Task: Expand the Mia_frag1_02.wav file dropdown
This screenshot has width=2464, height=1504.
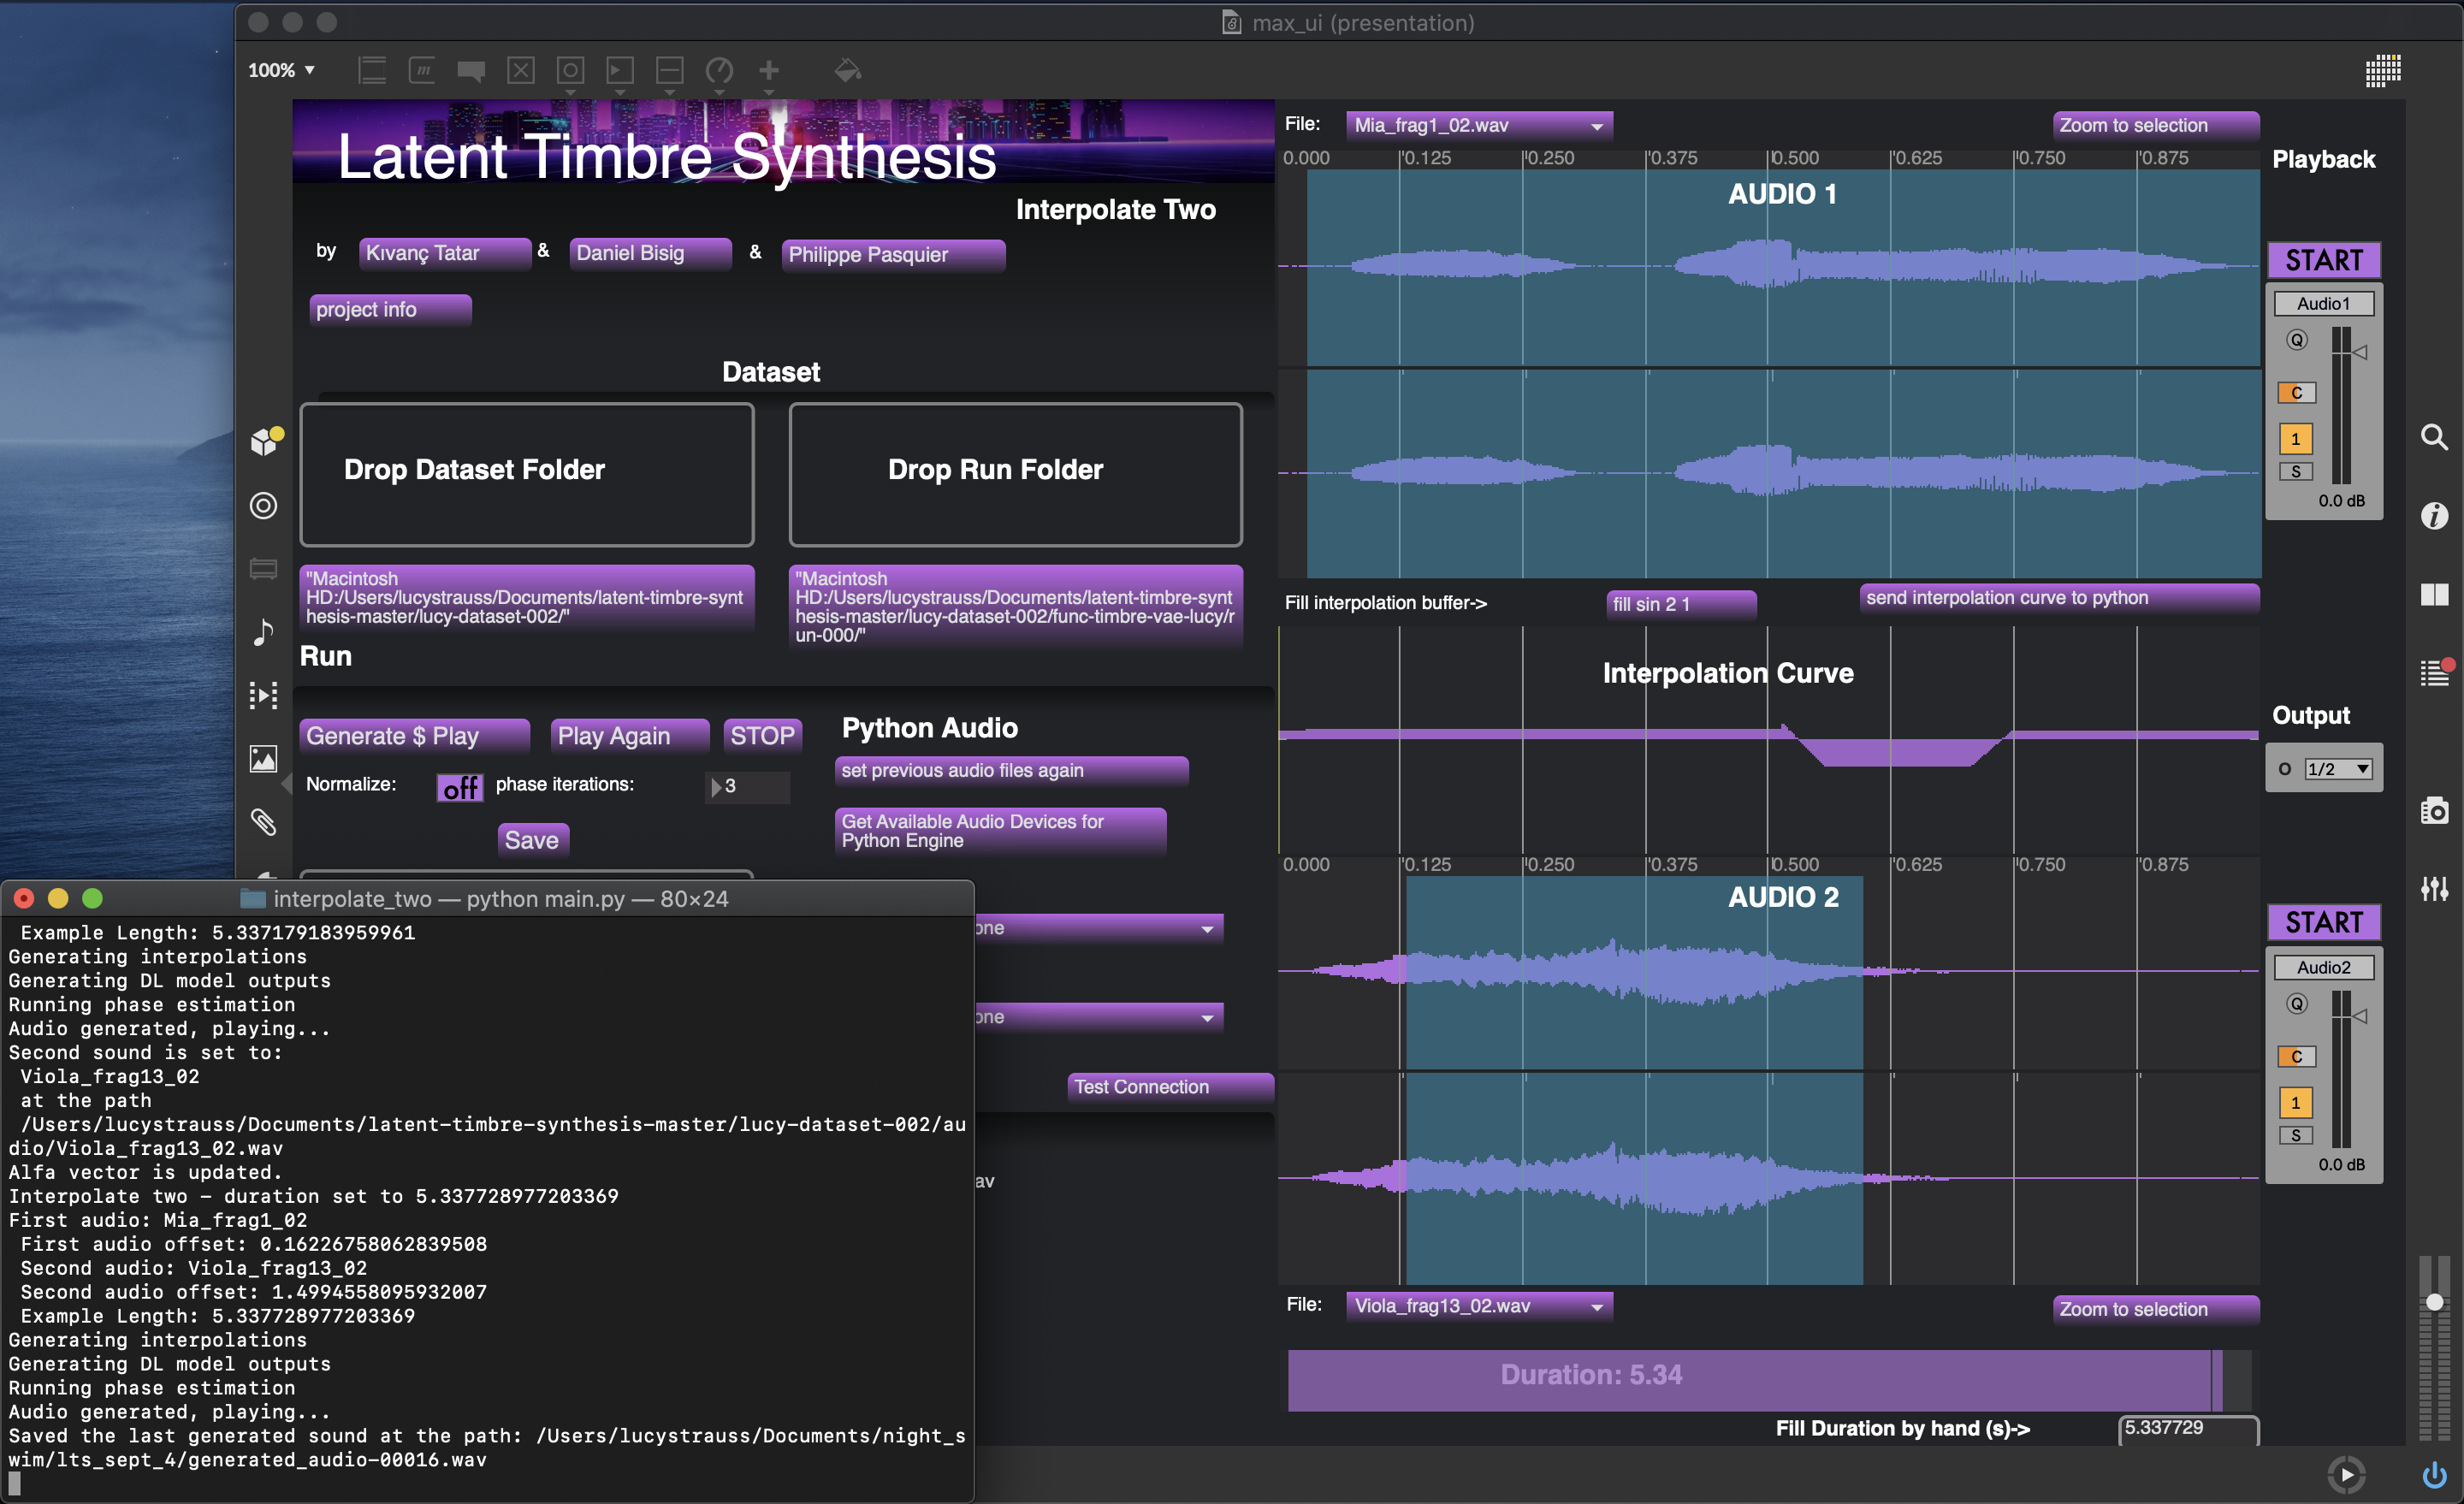Action: pos(1478,126)
